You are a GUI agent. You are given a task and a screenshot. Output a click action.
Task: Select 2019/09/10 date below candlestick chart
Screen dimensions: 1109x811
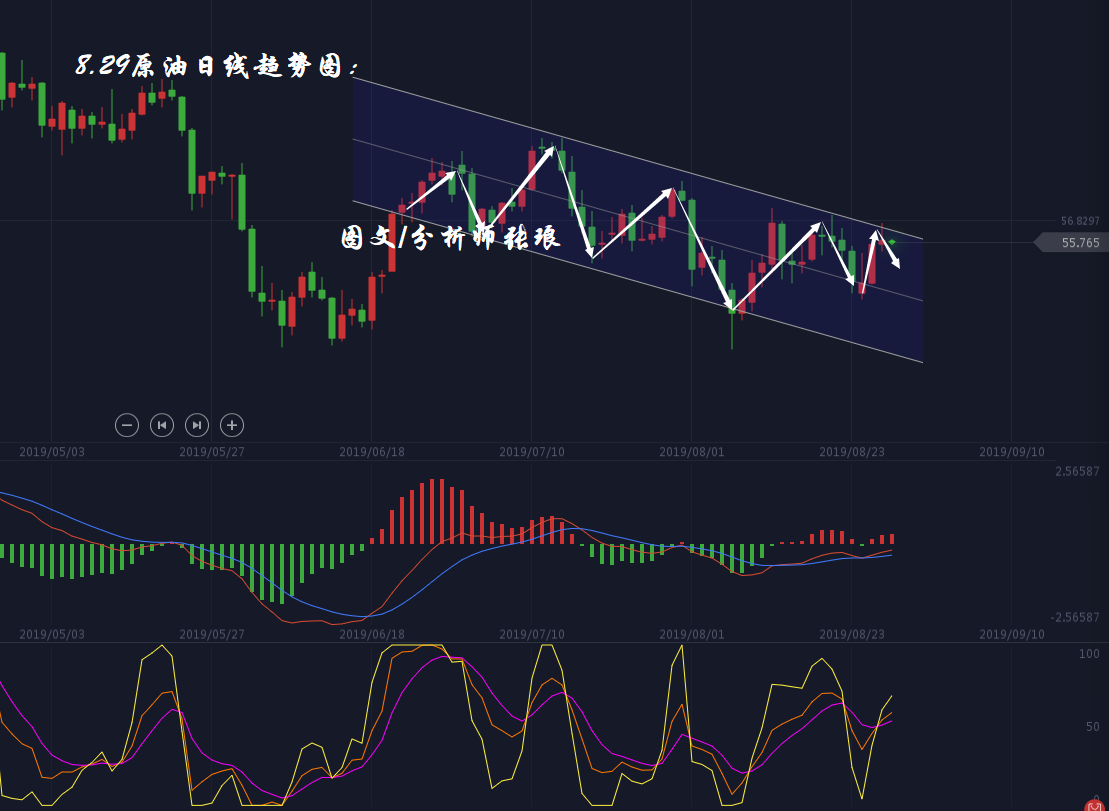click(x=1012, y=452)
